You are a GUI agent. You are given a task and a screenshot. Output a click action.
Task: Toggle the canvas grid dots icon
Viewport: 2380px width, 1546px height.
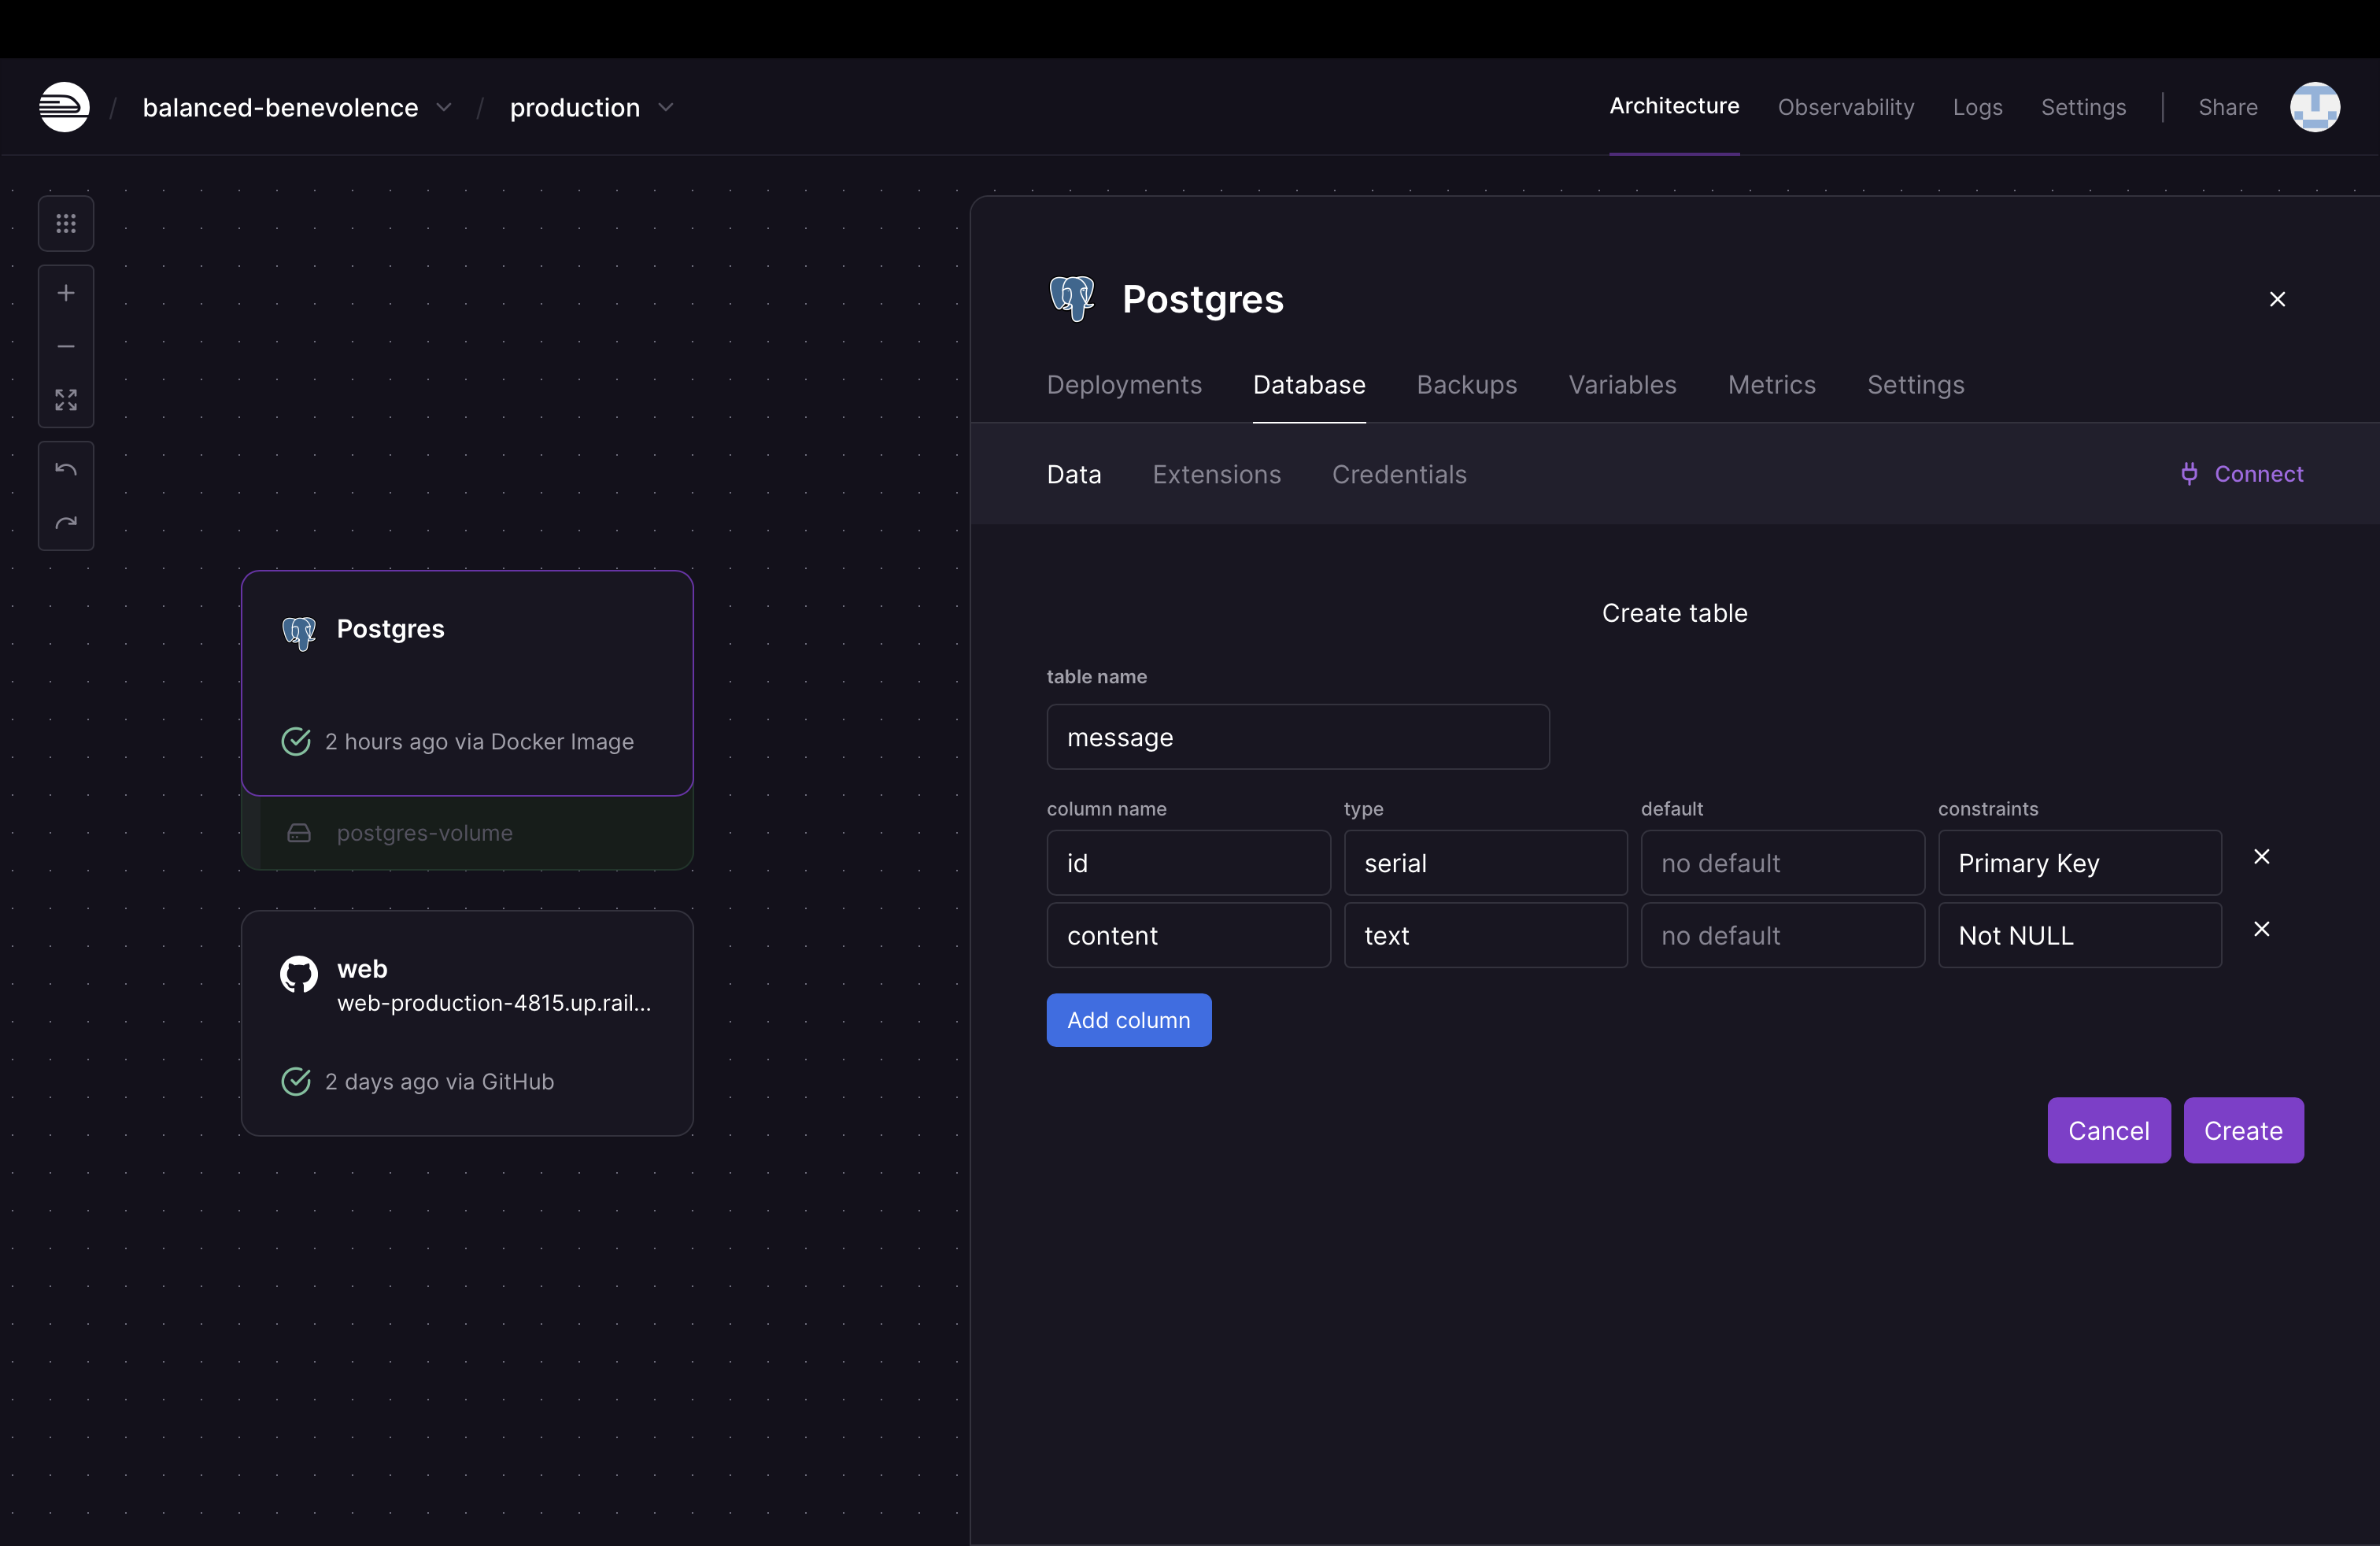[66, 224]
